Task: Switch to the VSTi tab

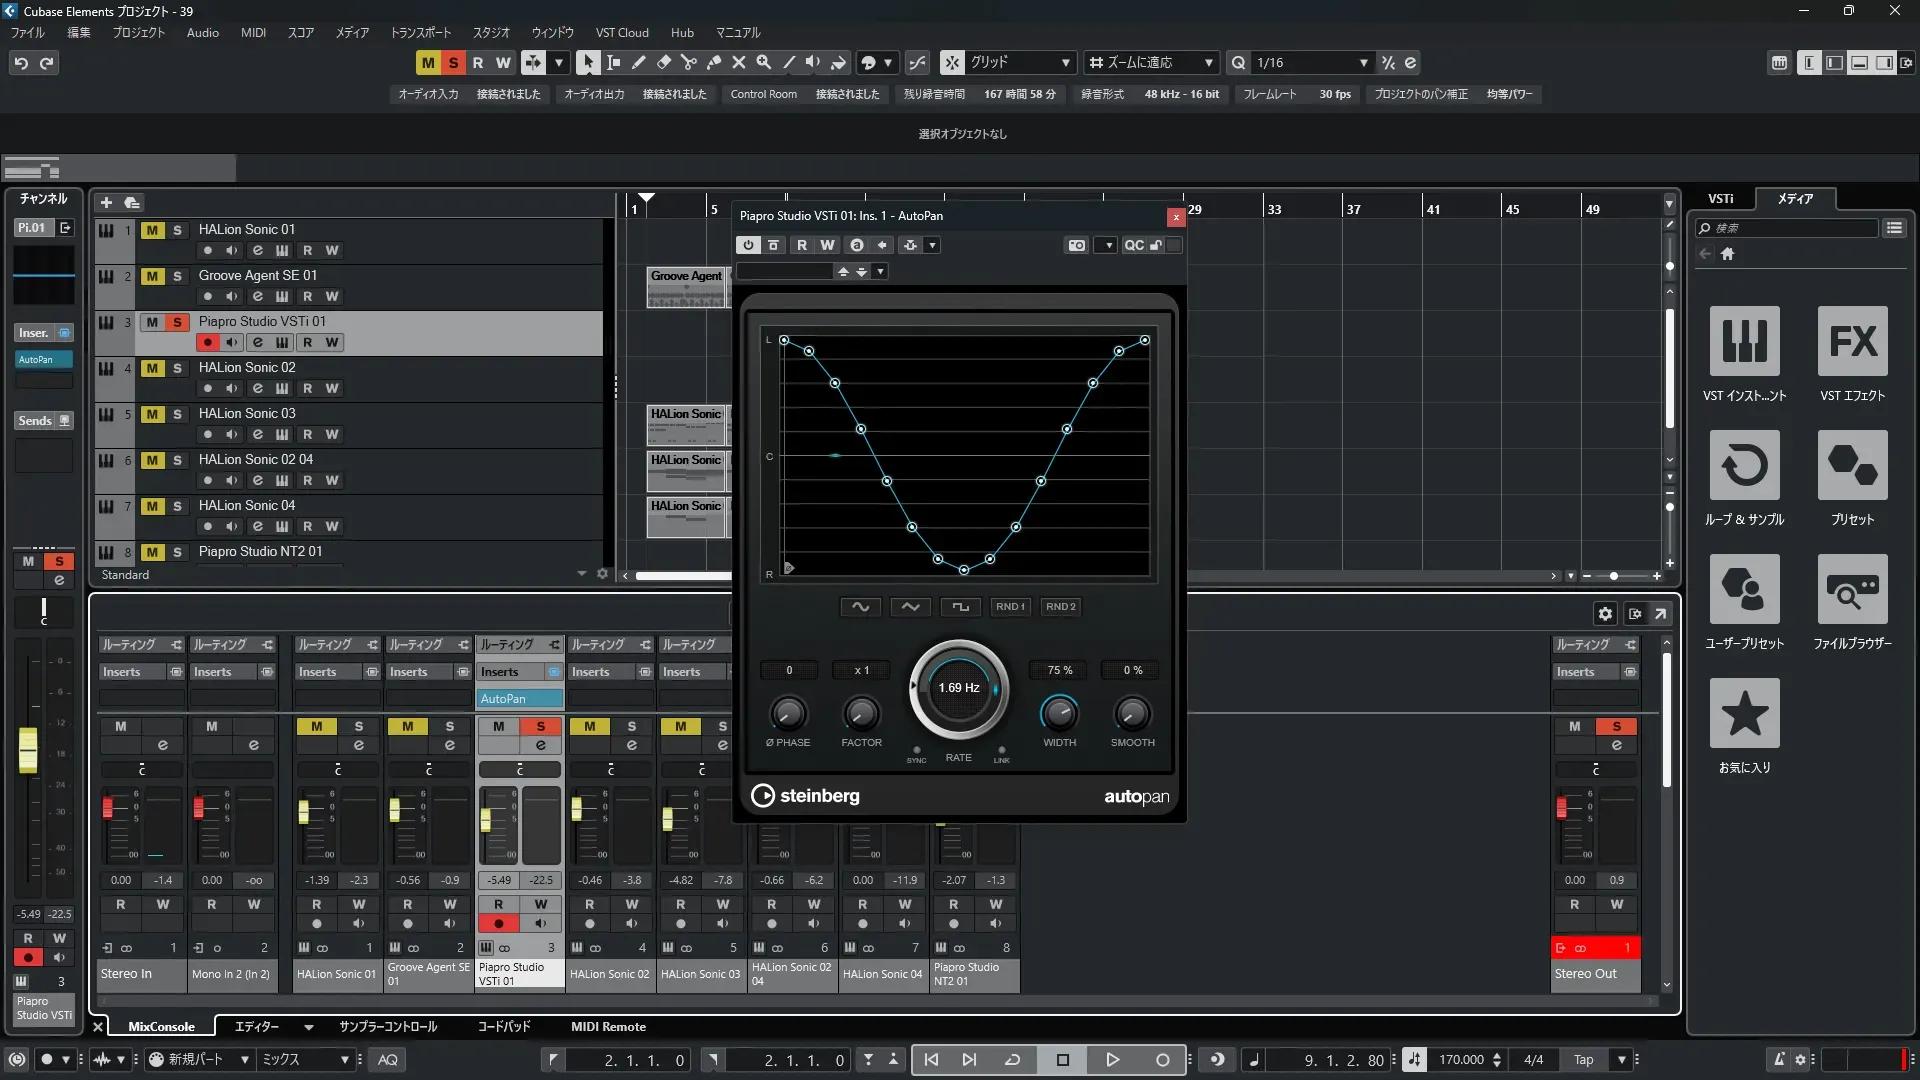Action: pyautogui.click(x=1720, y=199)
